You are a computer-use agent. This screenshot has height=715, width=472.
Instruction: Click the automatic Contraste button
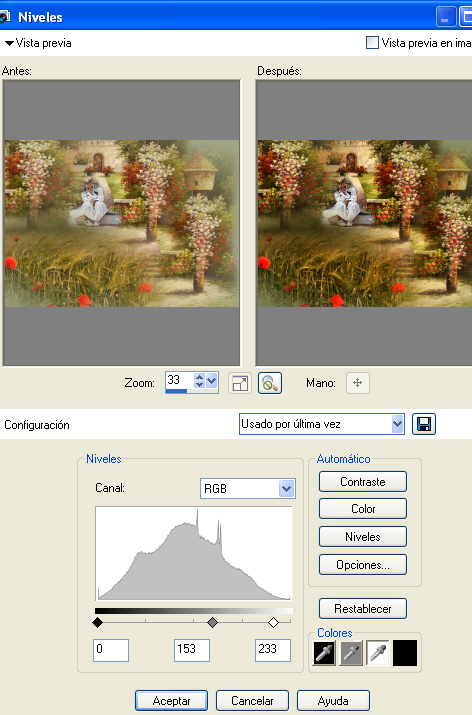click(363, 482)
